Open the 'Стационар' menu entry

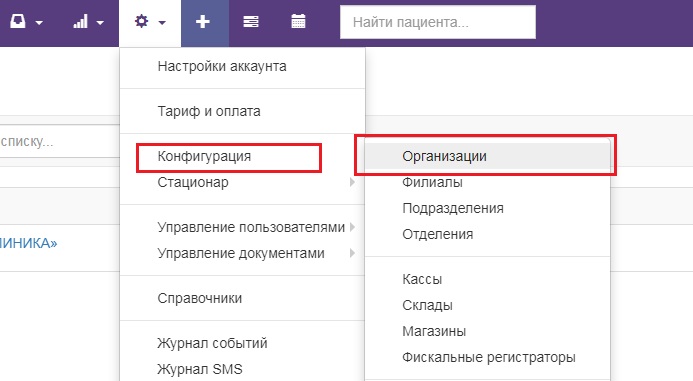tap(193, 182)
